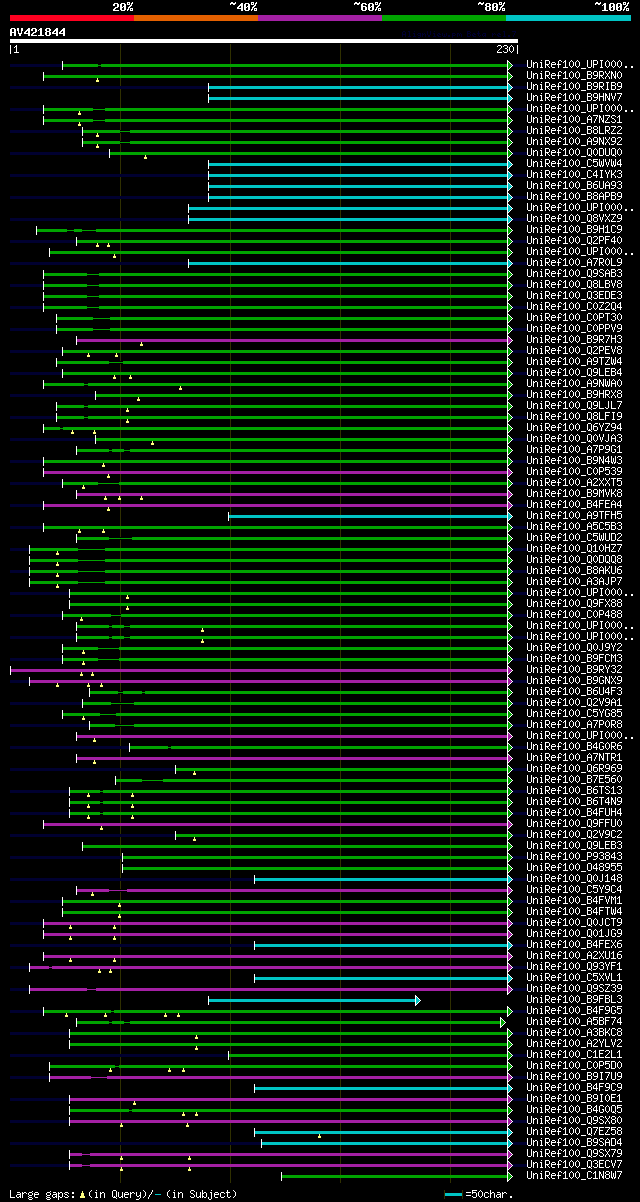Click the UniRef100_Q2V9A1 label

click(575, 702)
